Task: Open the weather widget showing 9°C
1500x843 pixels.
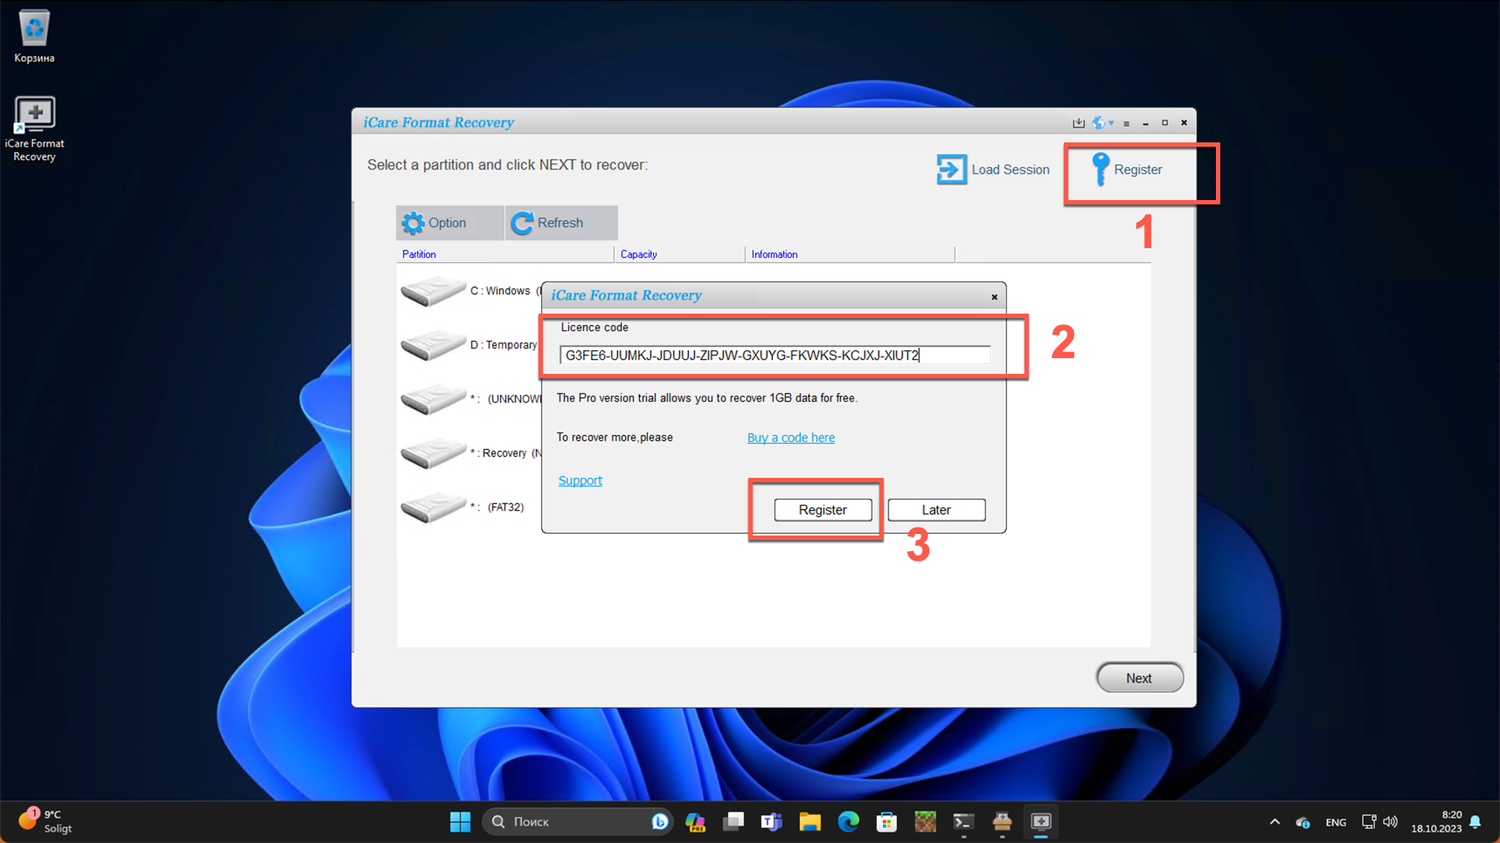Action: click(x=46, y=821)
